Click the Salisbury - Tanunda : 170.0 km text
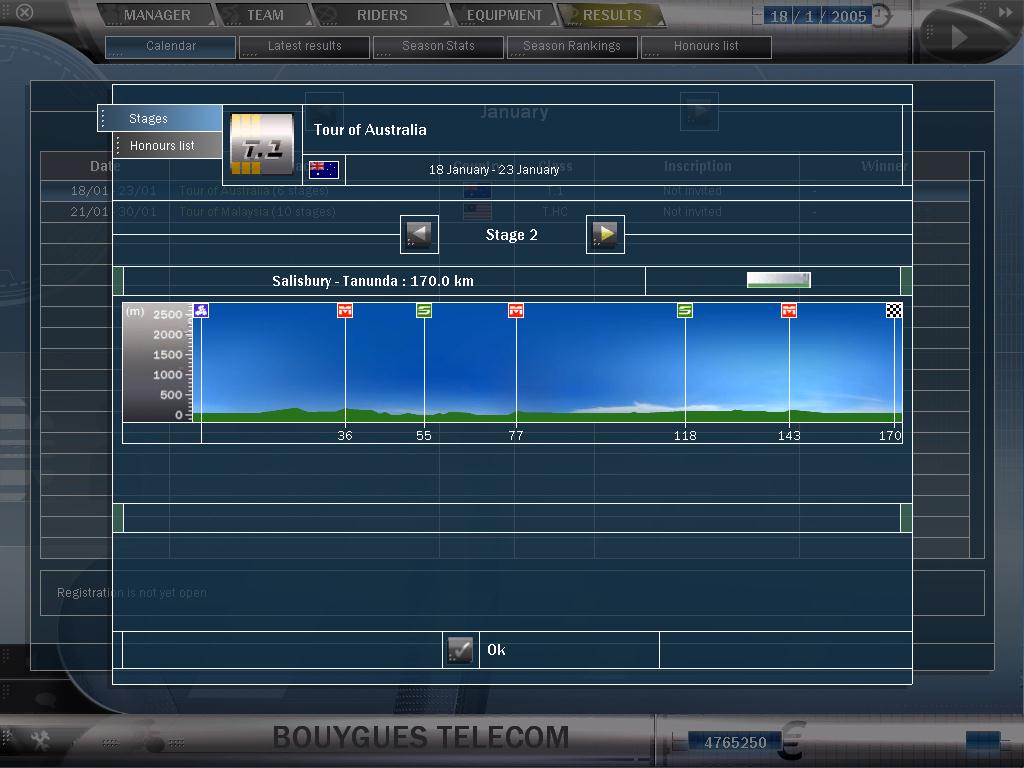This screenshot has height=768, width=1024. coord(373,281)
